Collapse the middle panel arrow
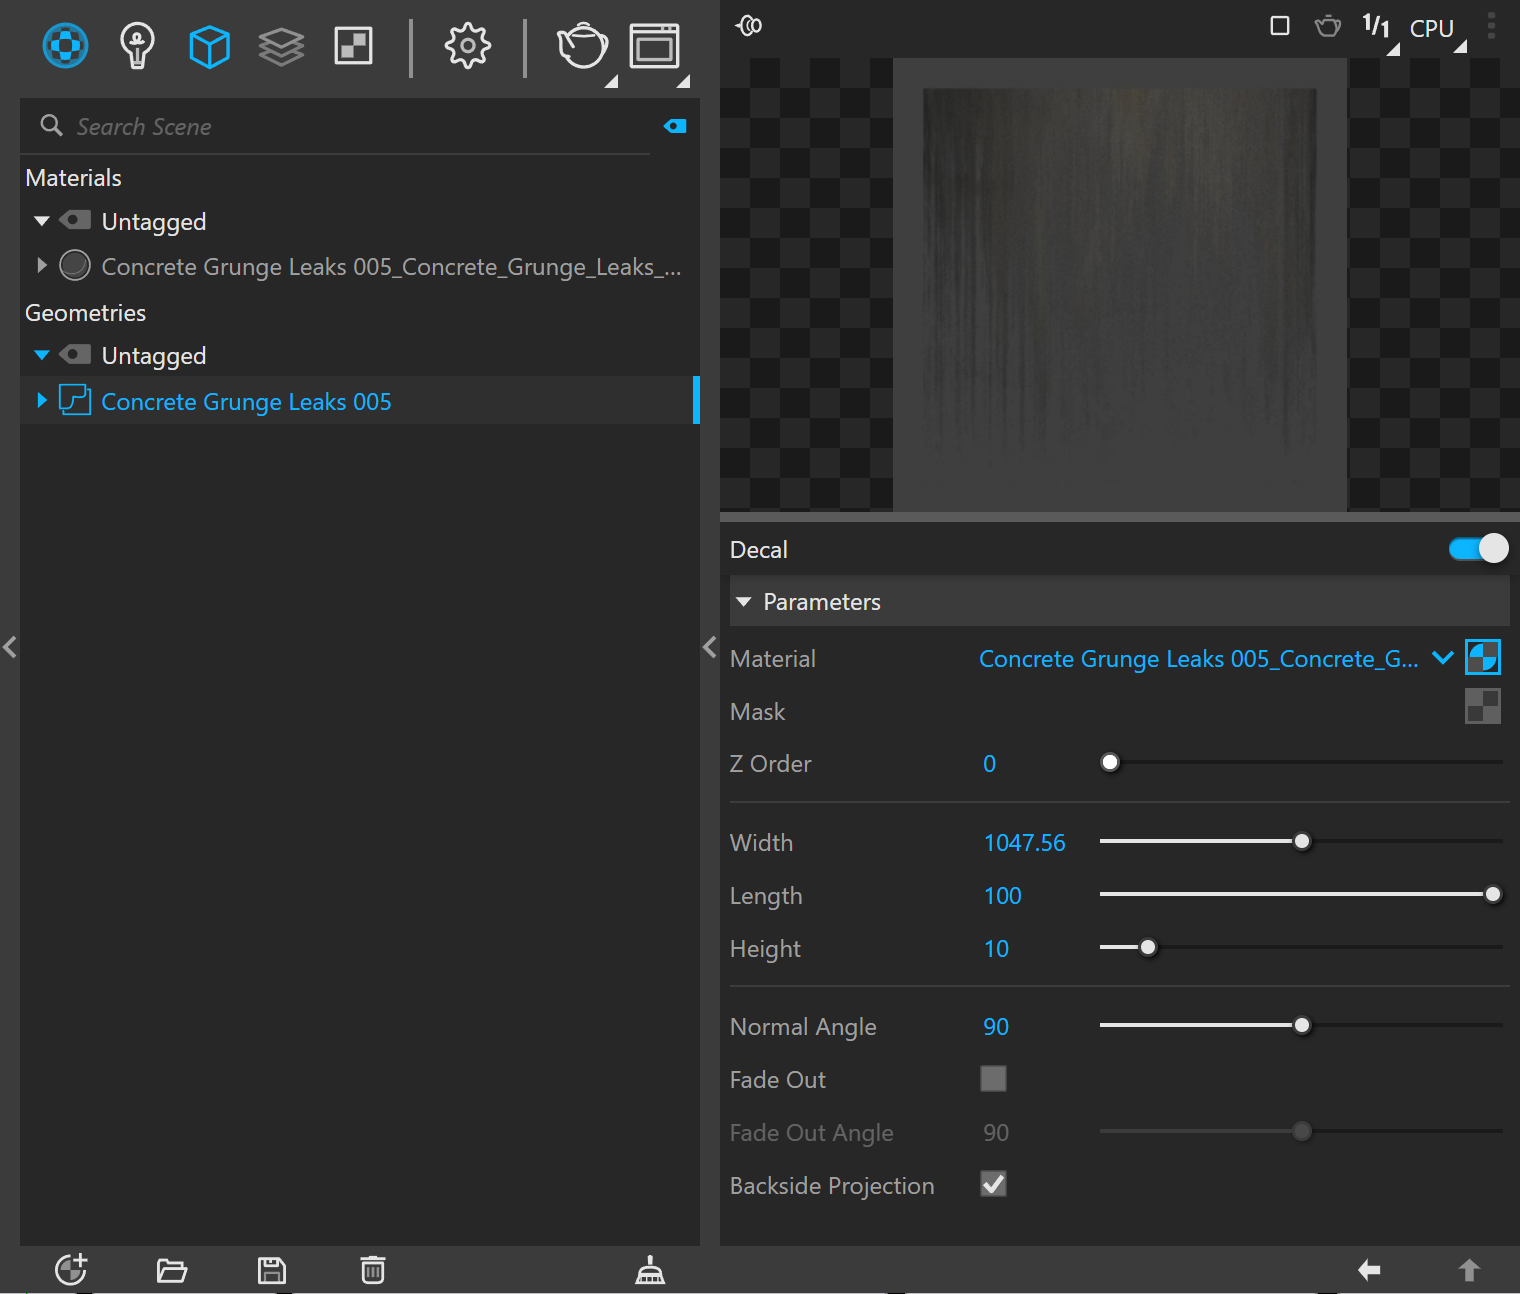Screen dimensions: 1520x1294 [x=710, y=647]
